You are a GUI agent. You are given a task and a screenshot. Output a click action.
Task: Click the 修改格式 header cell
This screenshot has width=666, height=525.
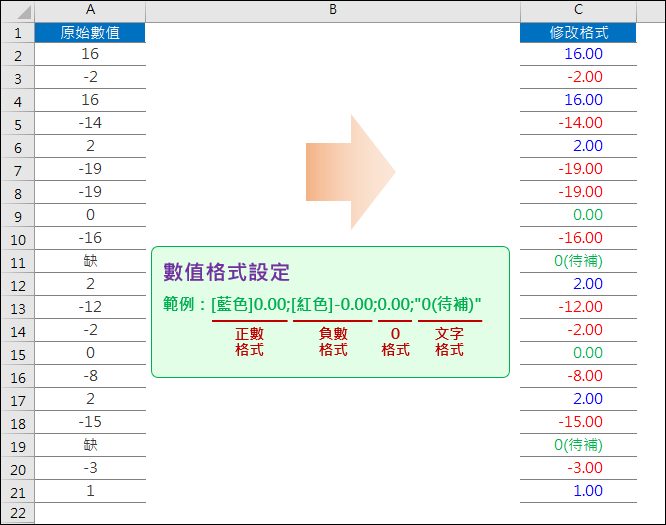point(578,33)
